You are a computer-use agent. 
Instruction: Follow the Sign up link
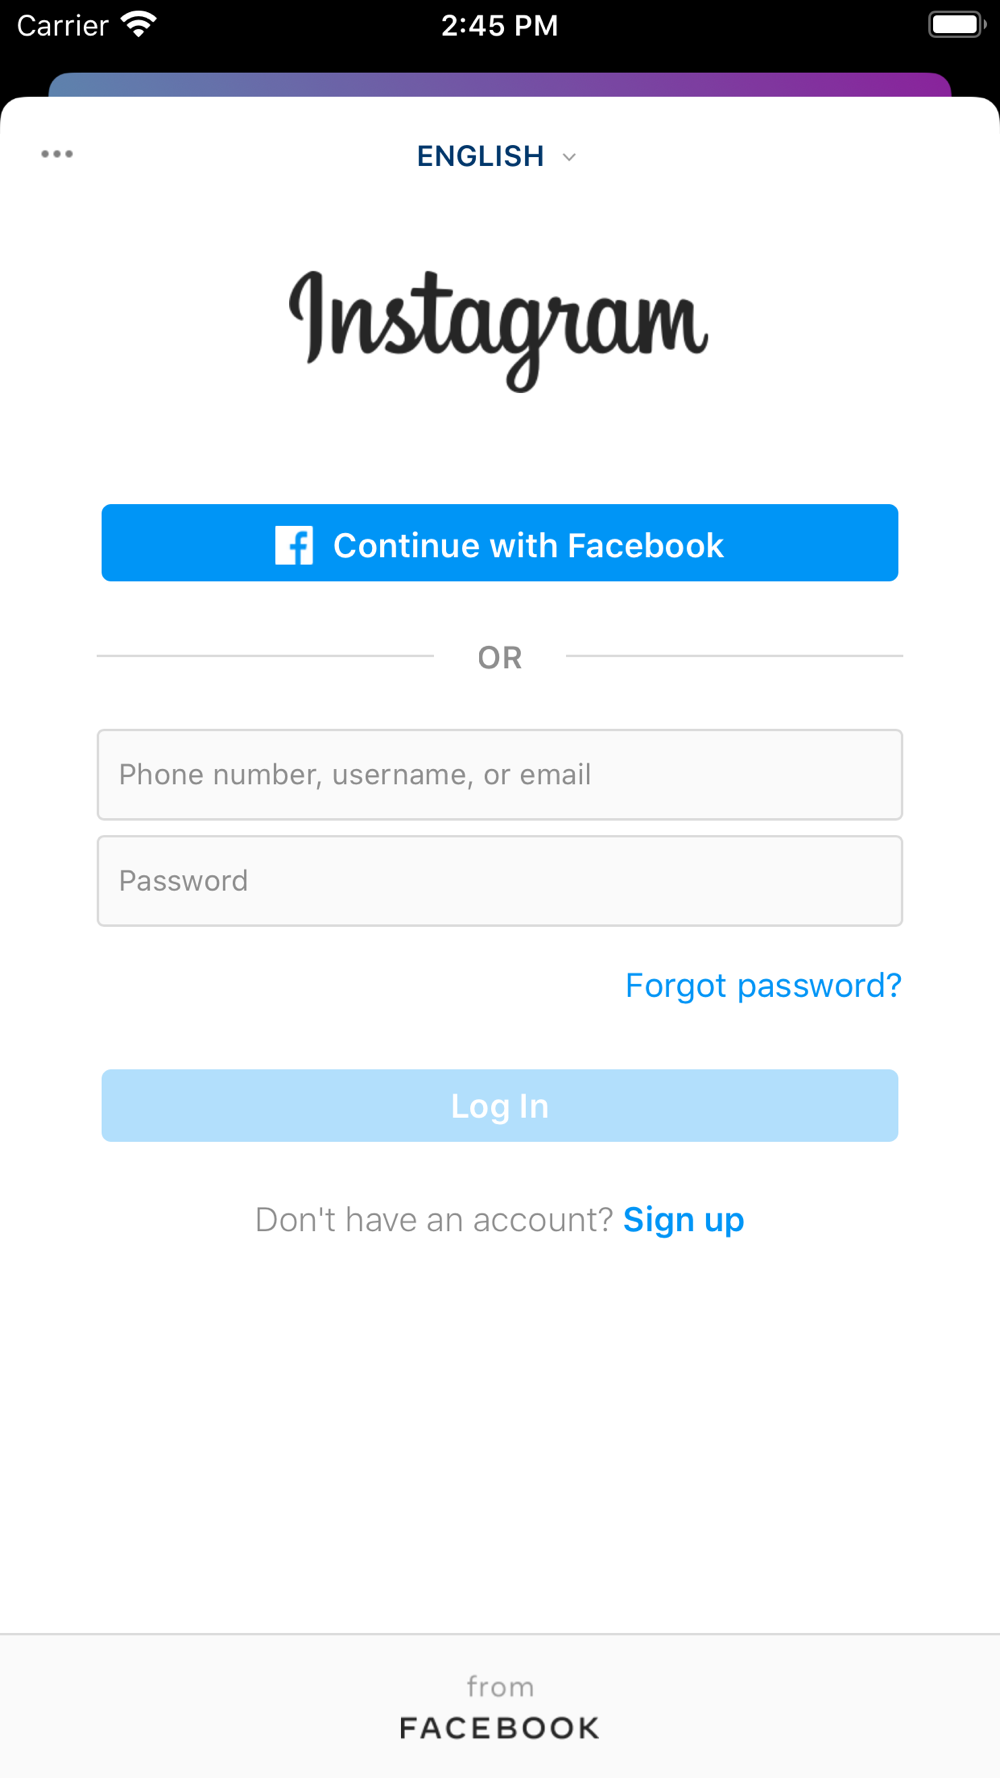(684, 1221)
